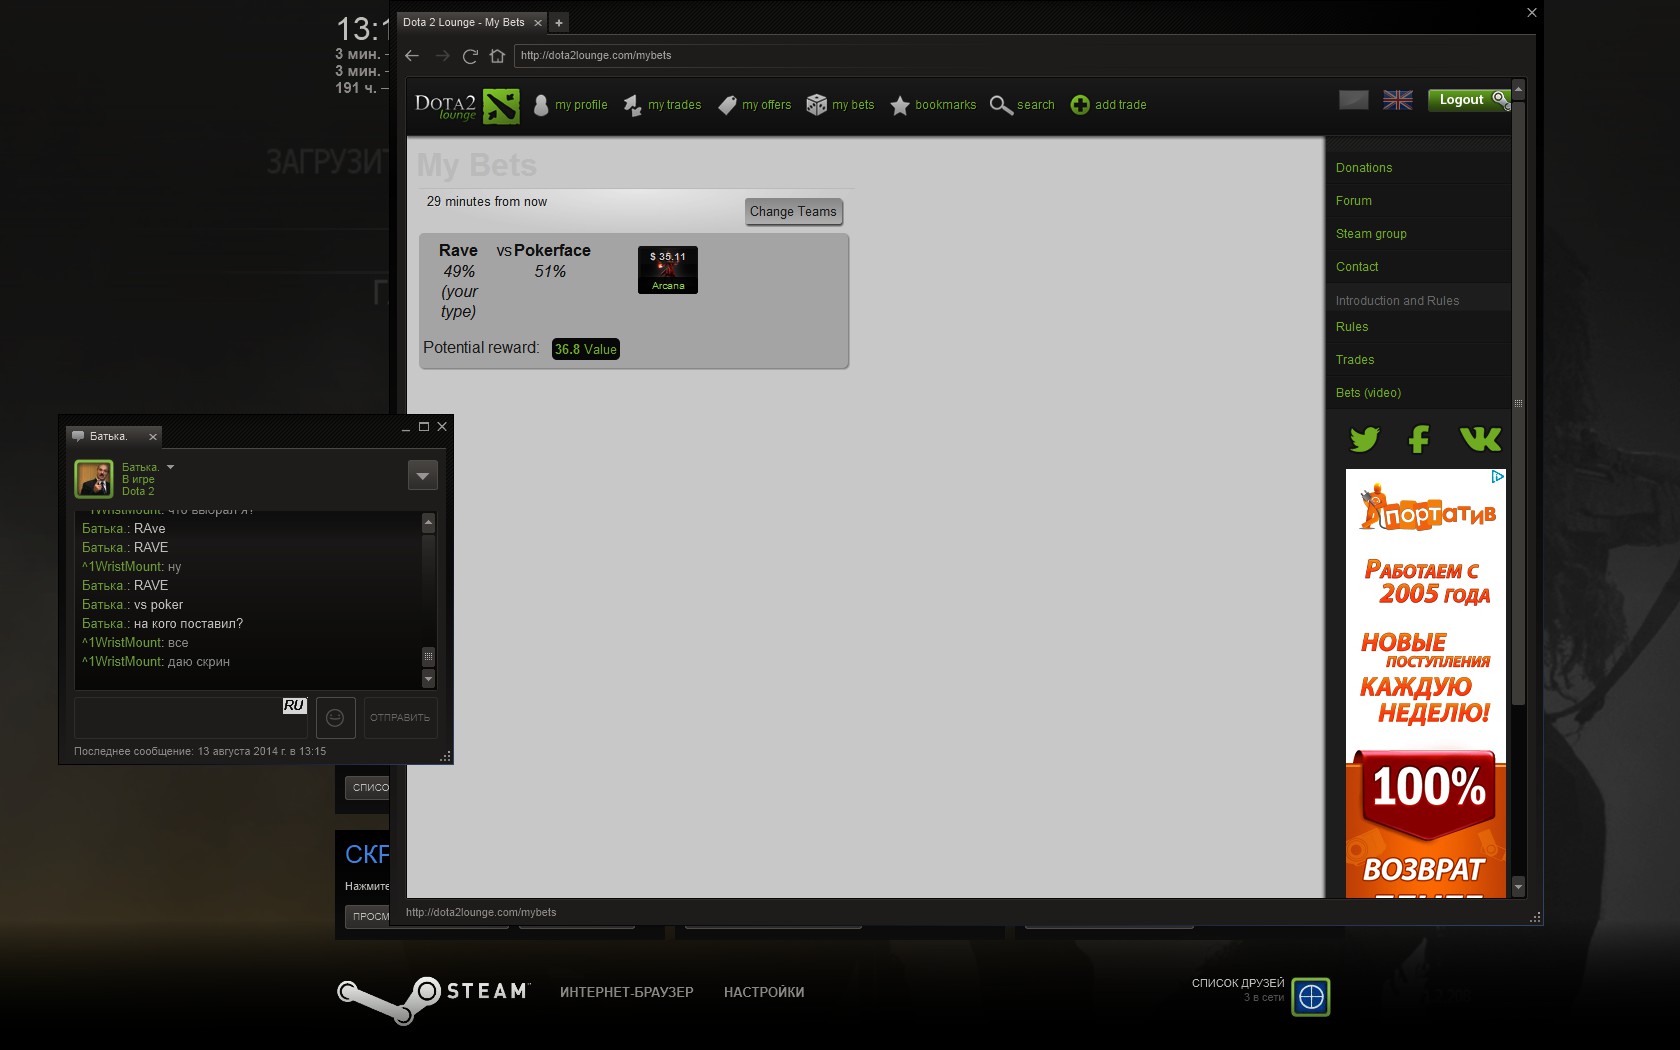Open the emoticon picker in chat
1680x1050 pixels.
point(336,718)
